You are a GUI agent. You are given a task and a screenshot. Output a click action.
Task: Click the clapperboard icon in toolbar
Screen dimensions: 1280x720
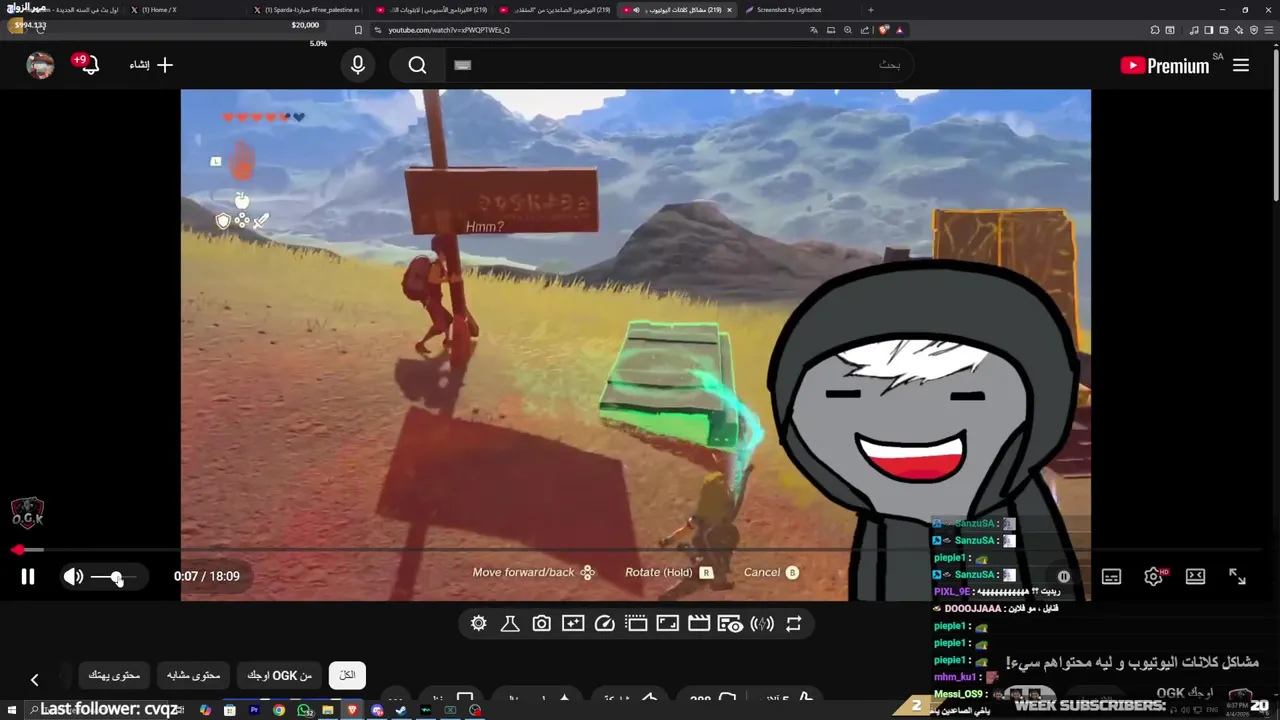point(699,623)
